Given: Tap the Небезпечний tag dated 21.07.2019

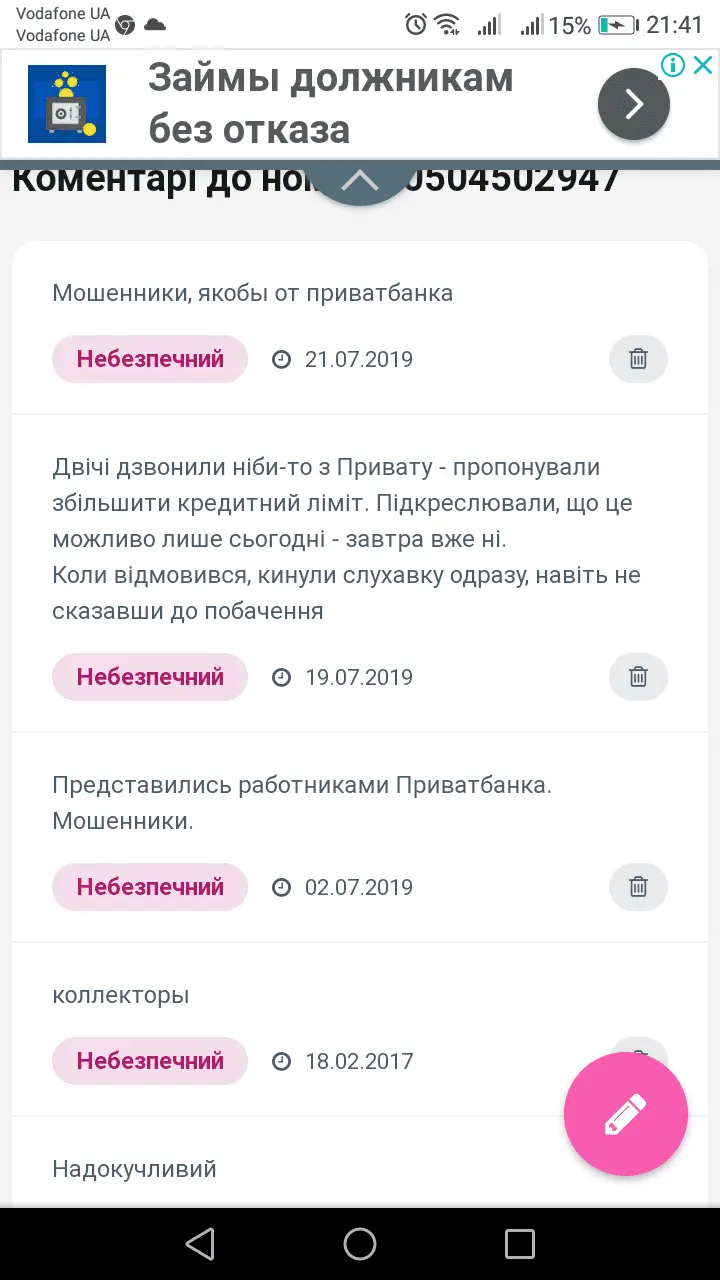Looking at the screenshot, I should pos(150,359).
